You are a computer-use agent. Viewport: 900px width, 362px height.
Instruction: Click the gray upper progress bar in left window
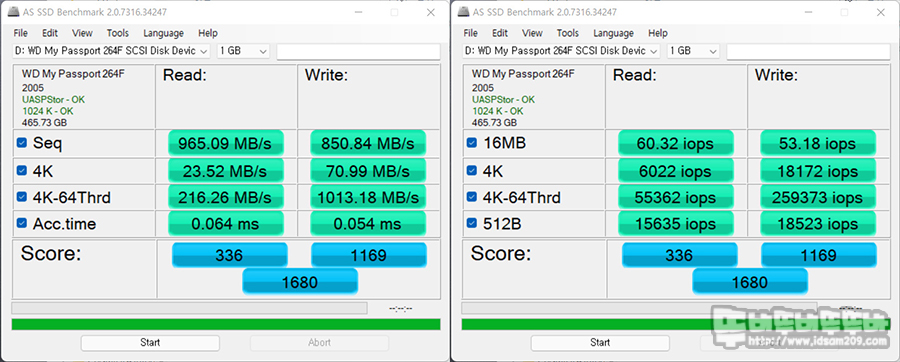[x=189, y=308]
